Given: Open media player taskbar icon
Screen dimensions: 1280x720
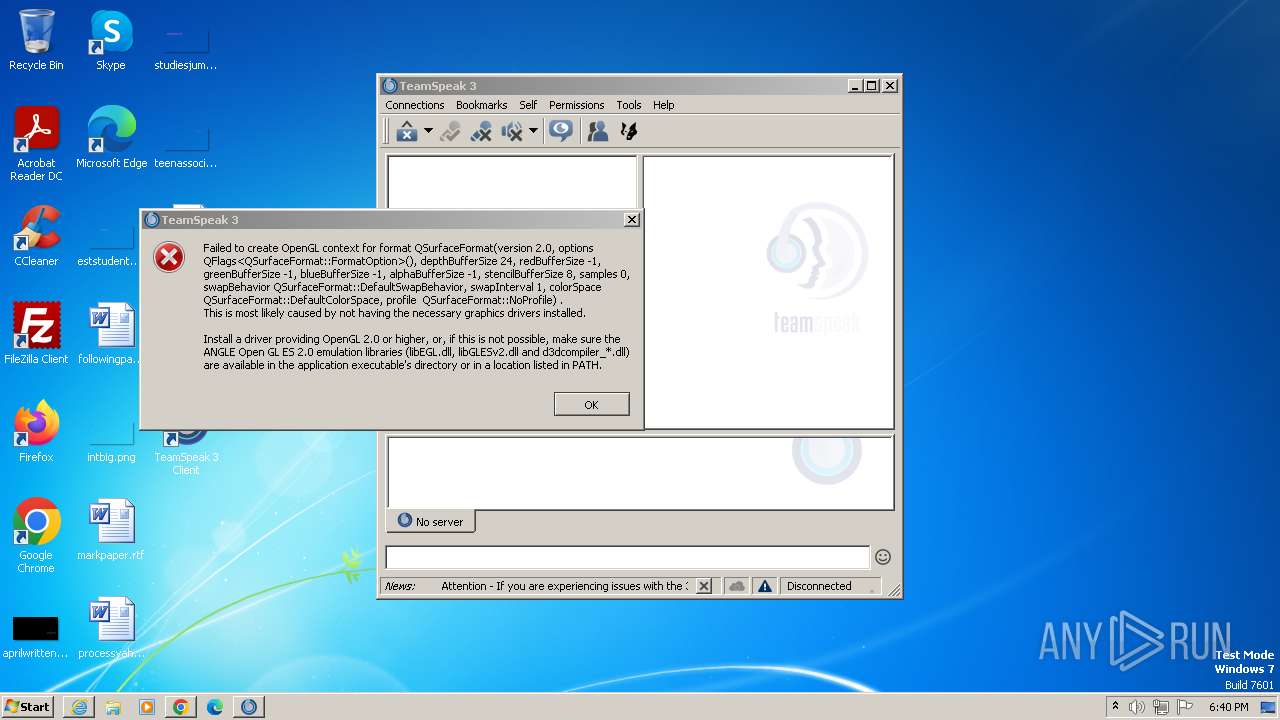Looking at the screenshot, I should pyautogui.click(x=147, y=707).
